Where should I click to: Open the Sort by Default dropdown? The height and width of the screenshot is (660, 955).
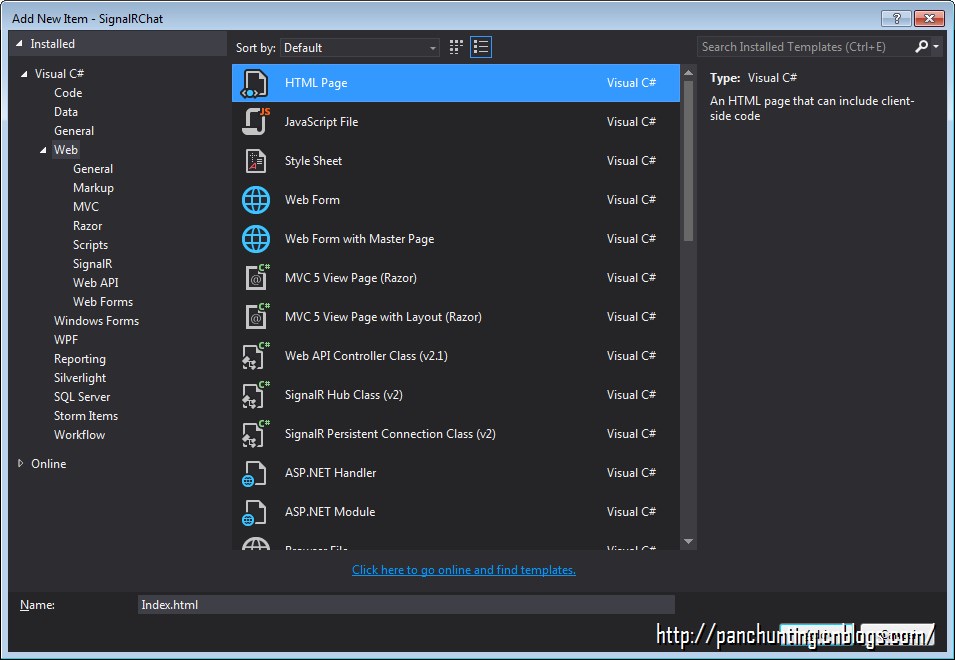[x=359, y=47]
